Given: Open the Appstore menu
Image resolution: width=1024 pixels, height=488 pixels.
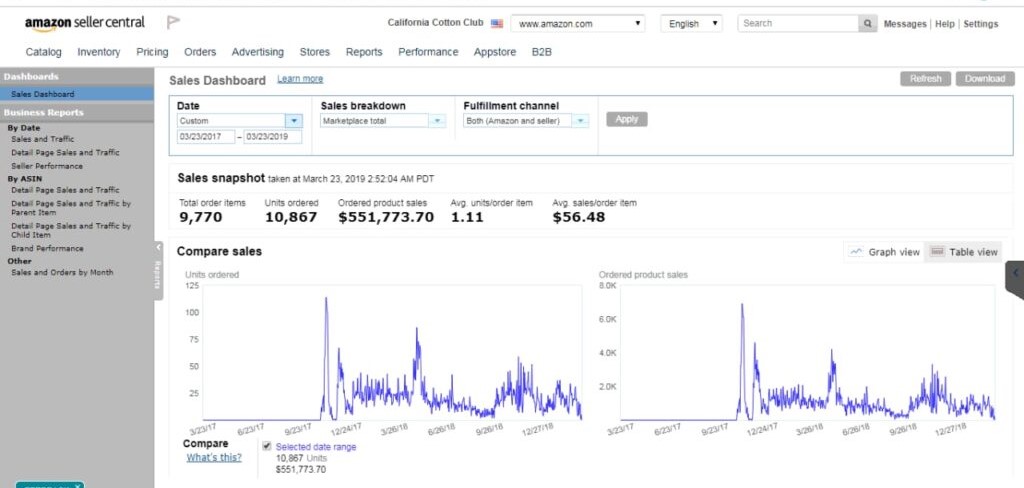Looking at the screenshot, I should [495, 52].
